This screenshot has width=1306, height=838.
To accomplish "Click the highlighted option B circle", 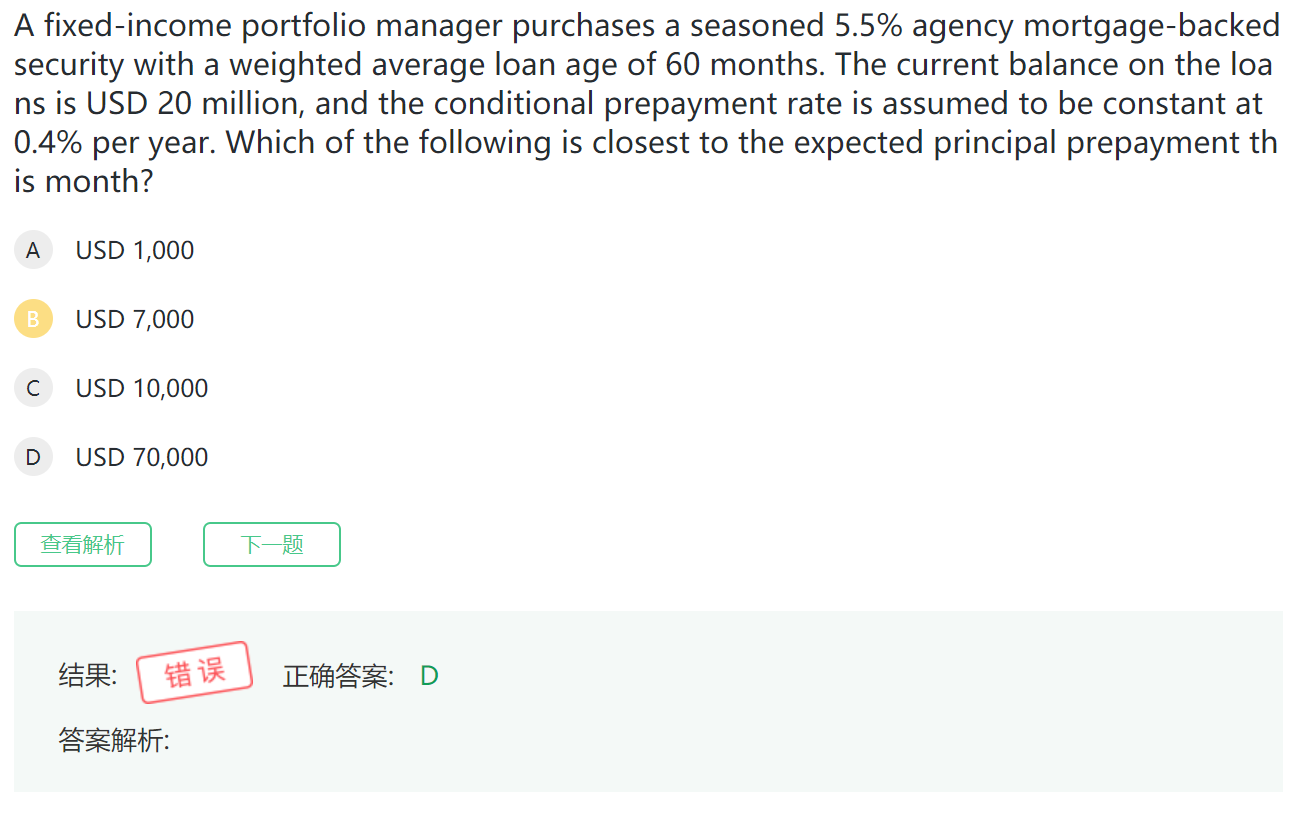I will pos(33,319).
